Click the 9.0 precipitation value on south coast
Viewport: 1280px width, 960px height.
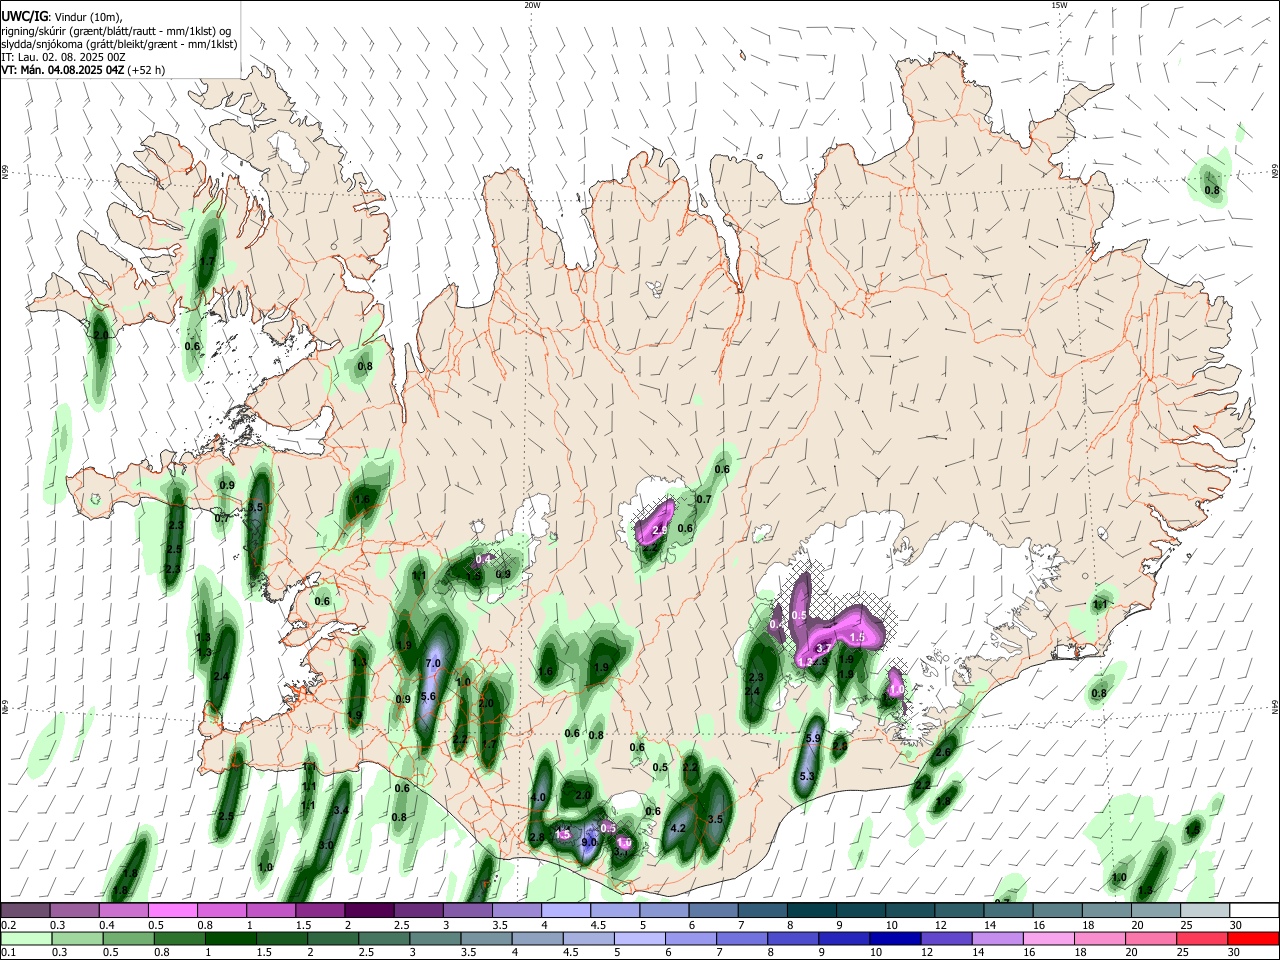pyautogui.click(x=589, y=842)
